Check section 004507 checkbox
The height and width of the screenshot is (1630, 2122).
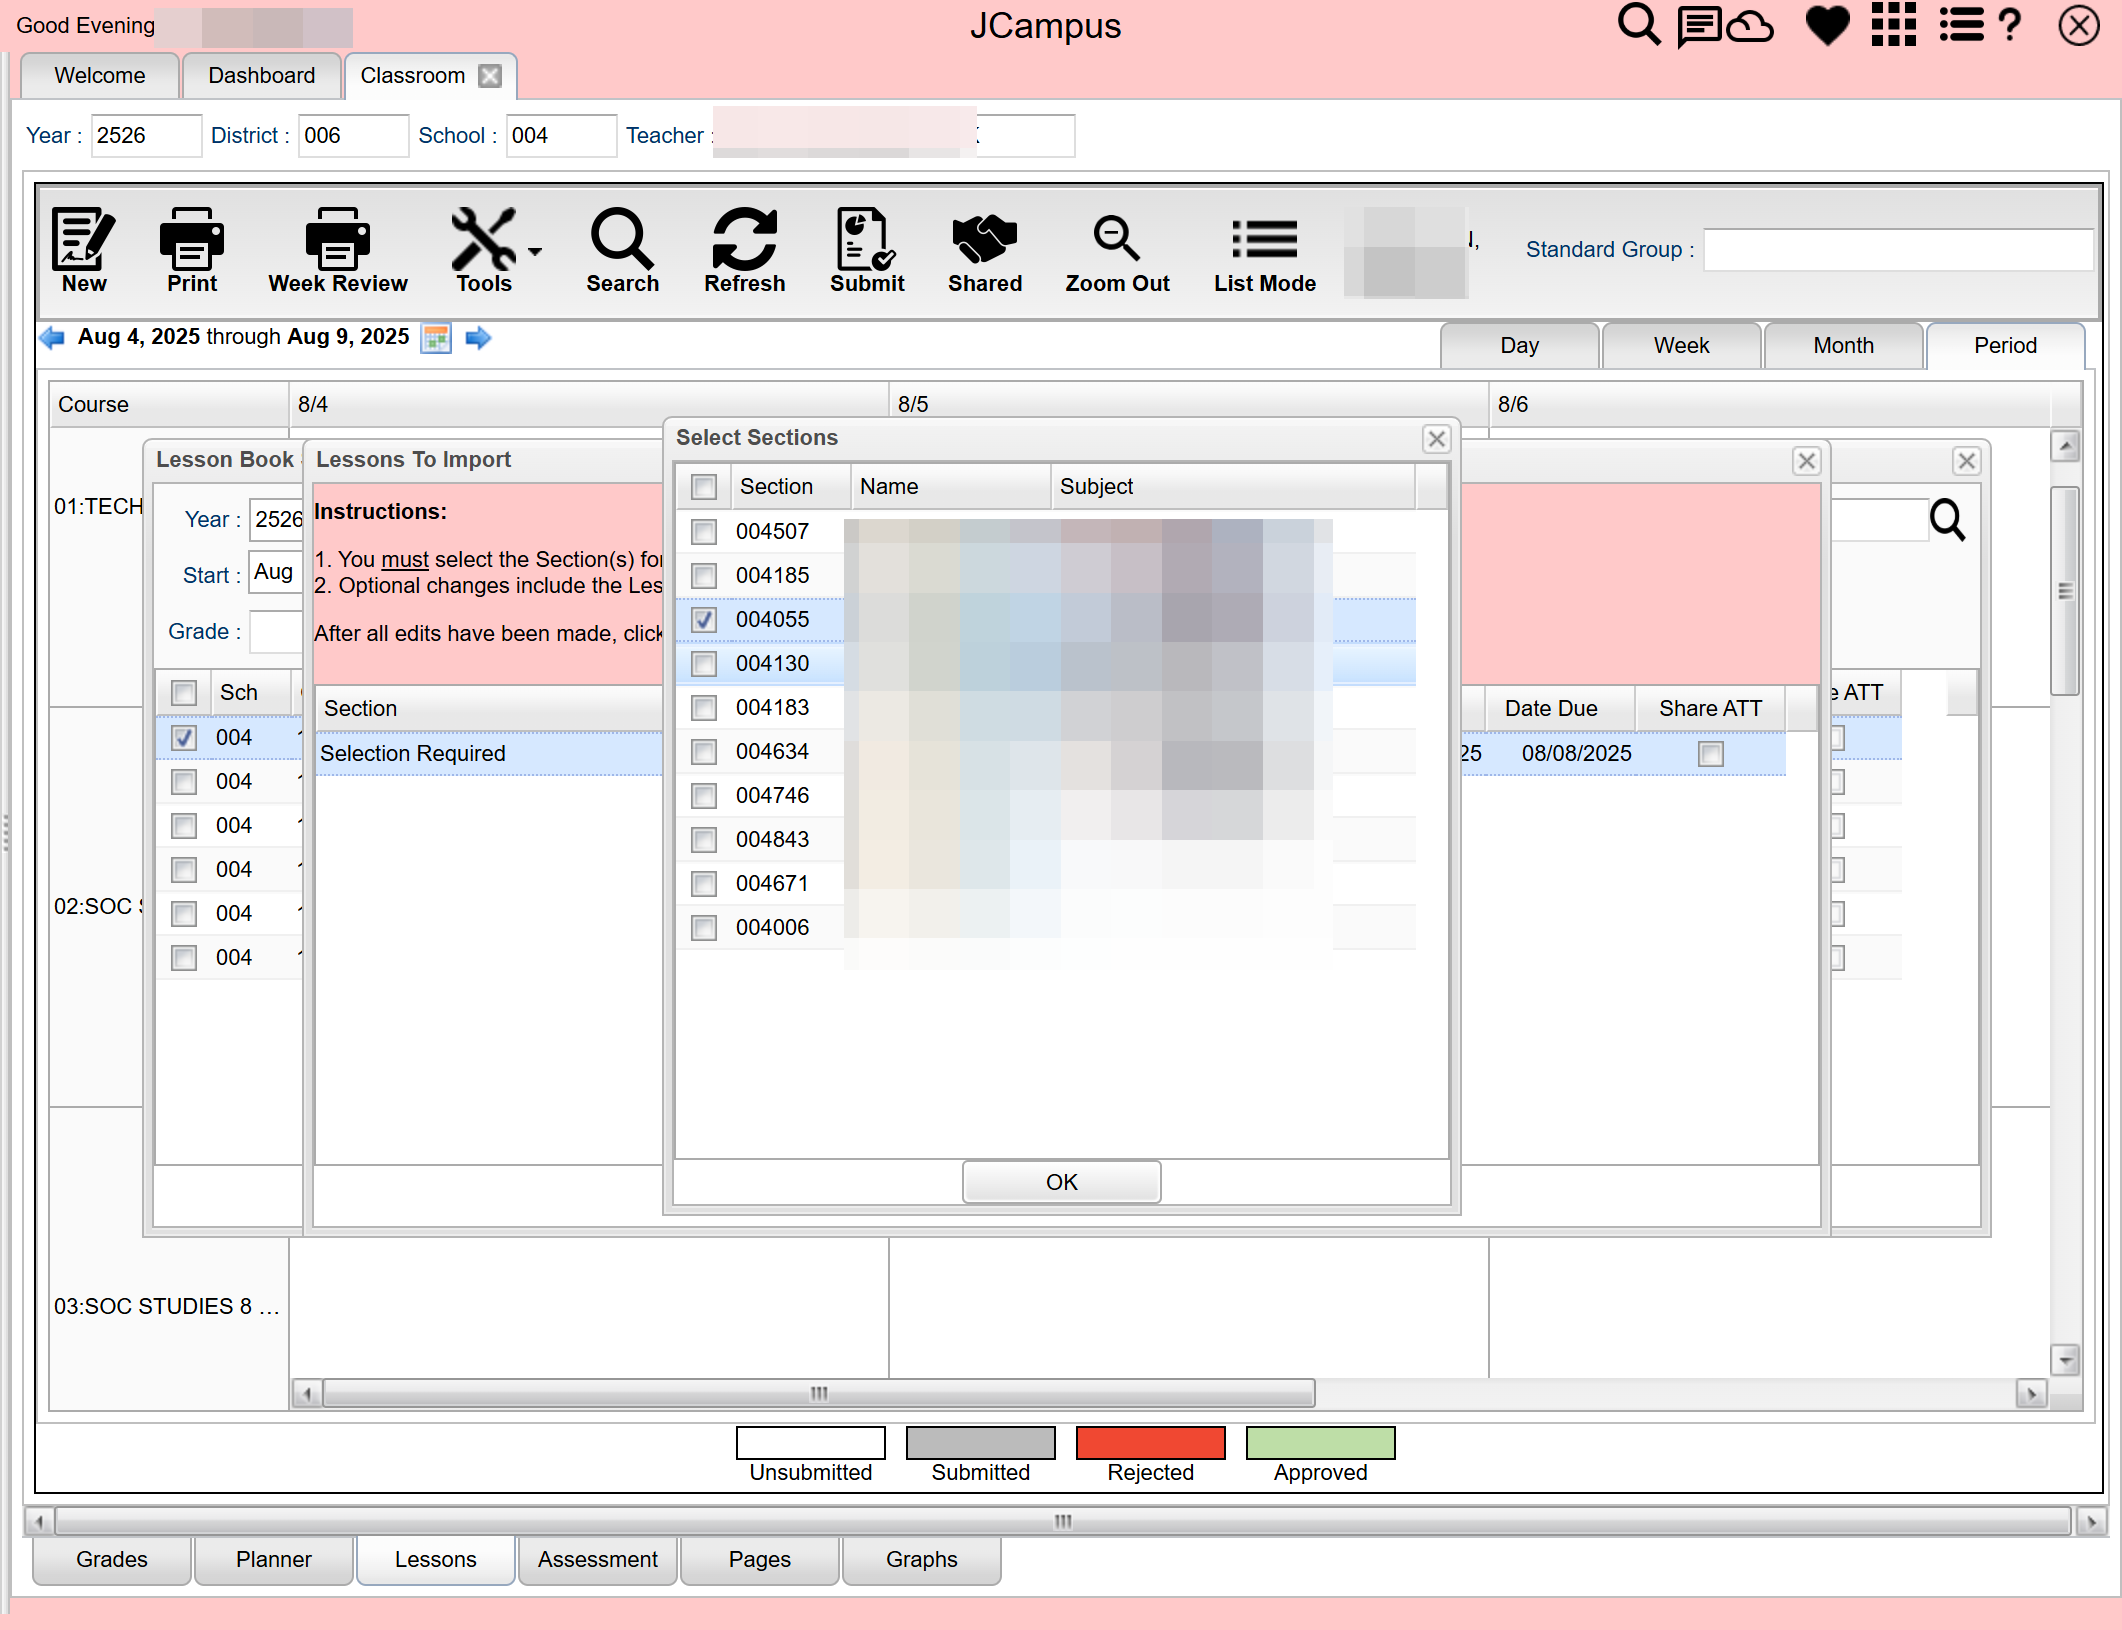[704, 532]
